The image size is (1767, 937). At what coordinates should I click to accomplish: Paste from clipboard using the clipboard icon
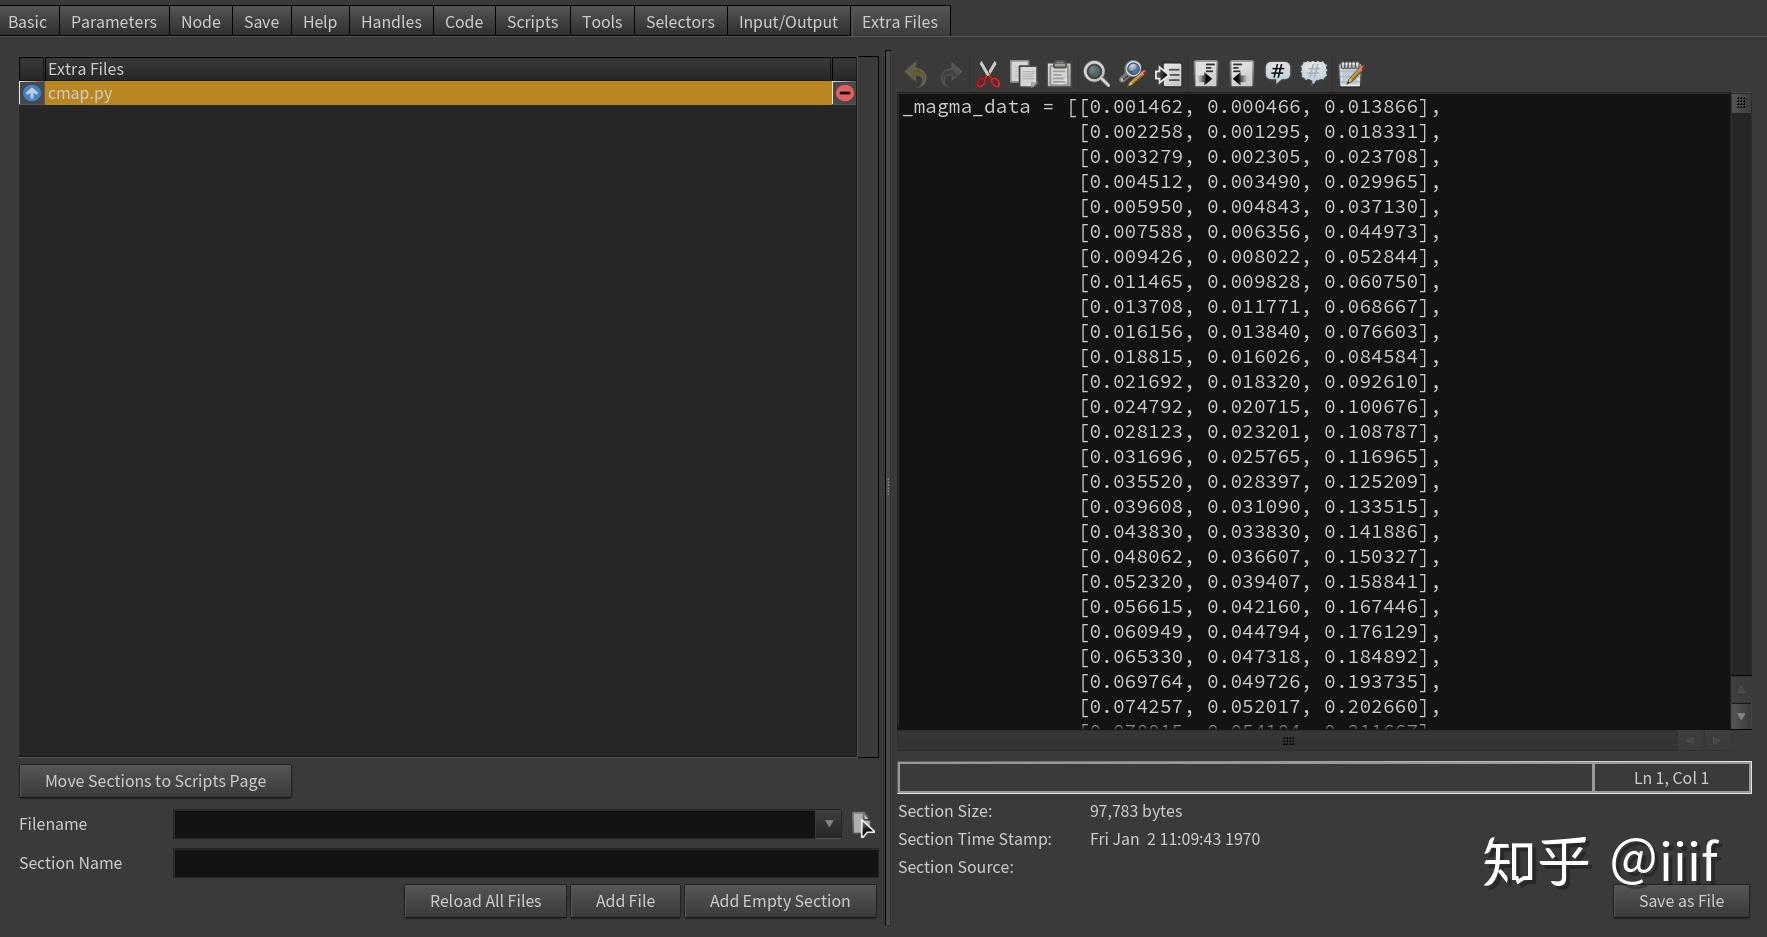(x=1059, y=73)
